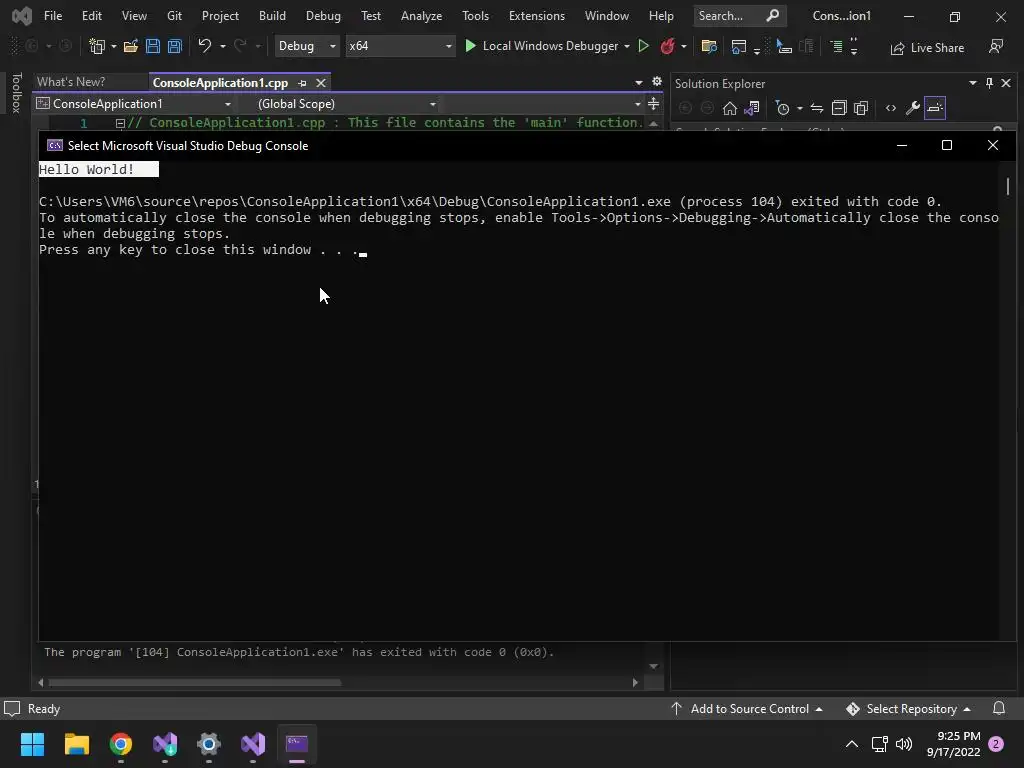Open the File menu
Image resolution: width=1024 pixels, height=768 pixels.
click(53, 16)
